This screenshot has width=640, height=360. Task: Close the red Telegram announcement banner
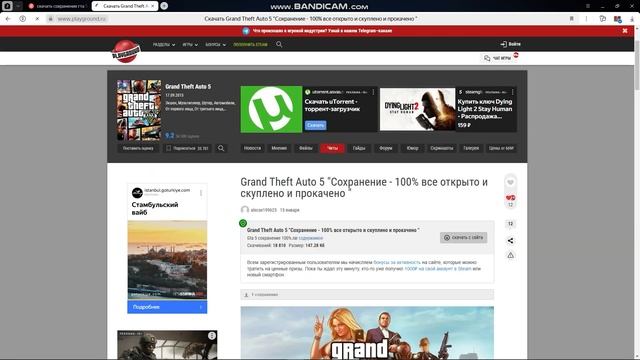click(x=624, y=31)
